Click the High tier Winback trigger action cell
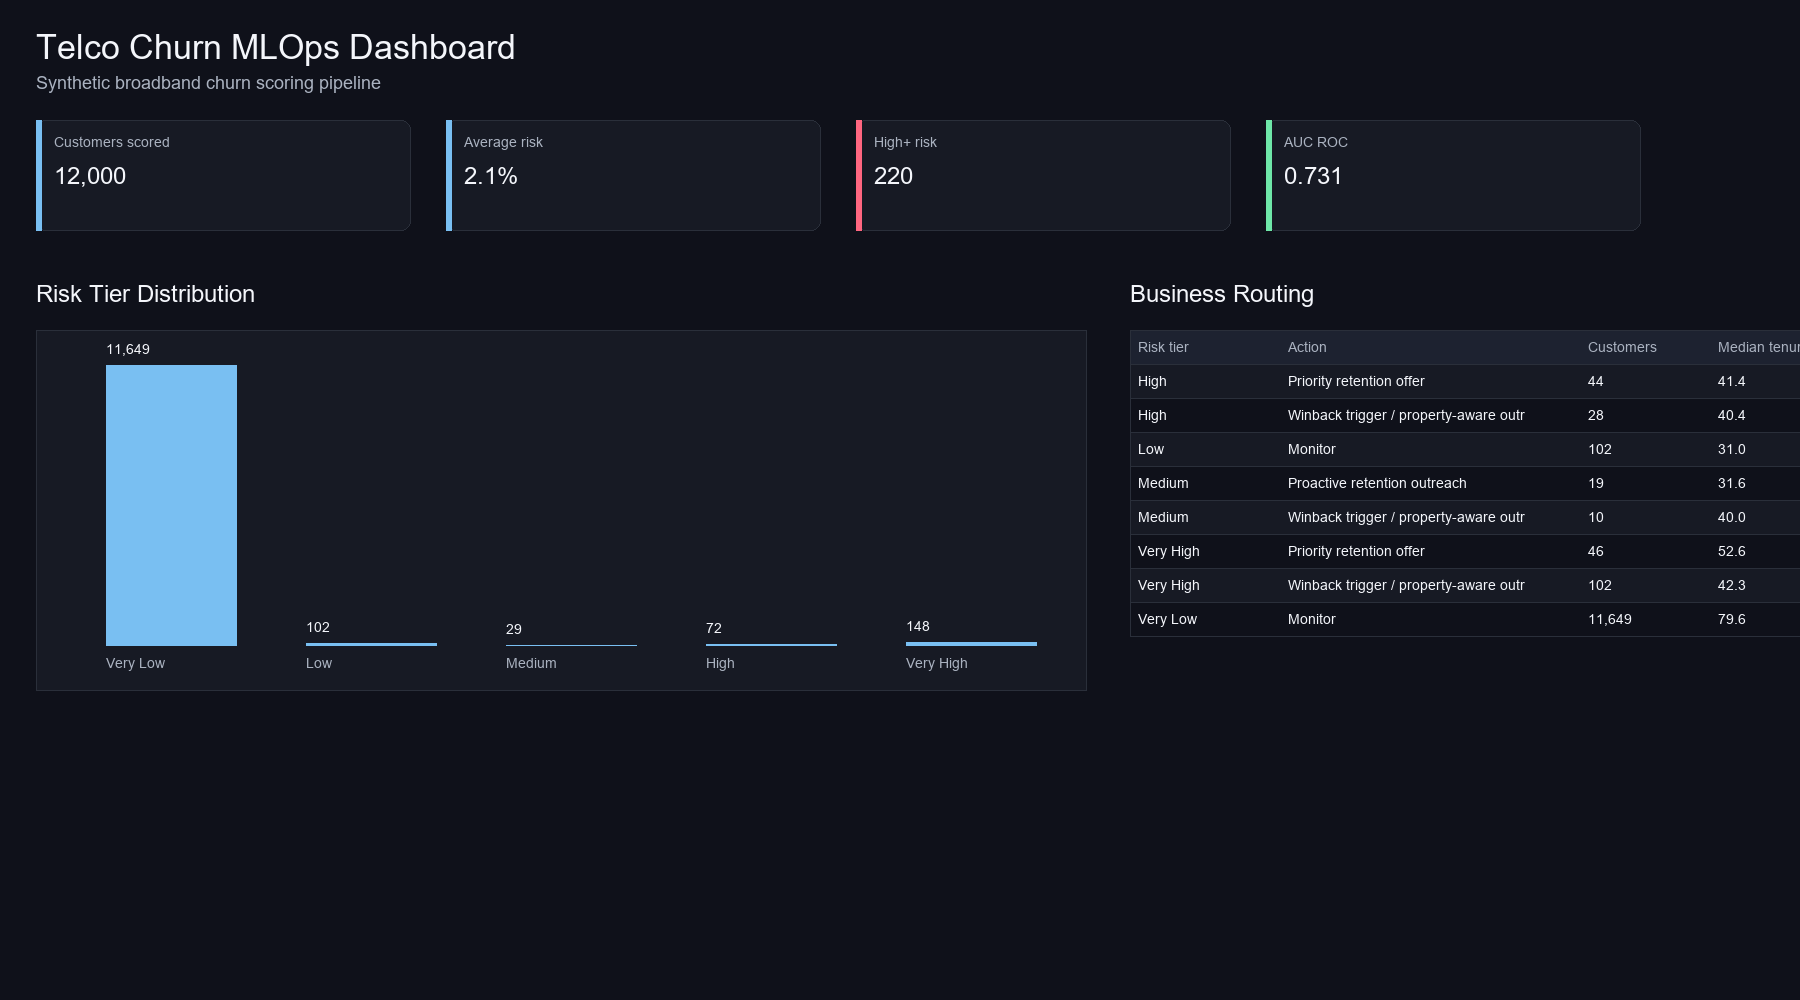 click(x=1406, y=415)
